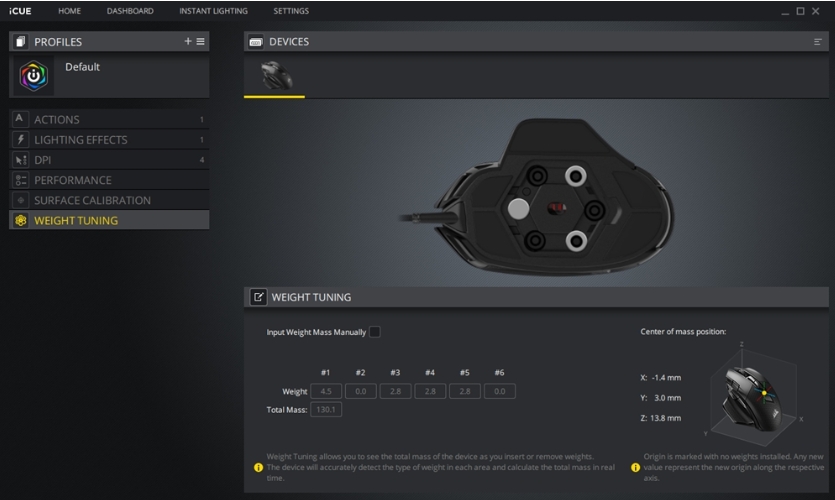This screenshot has width=835, height=500.
Task: Click the red sensor in the mouse center
Action: tap(556, 208)
